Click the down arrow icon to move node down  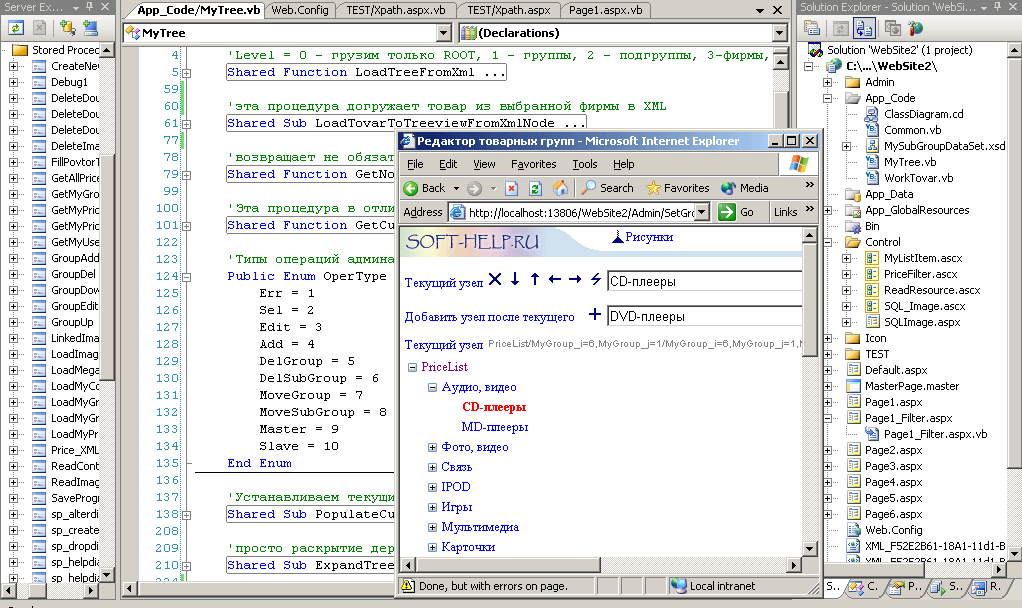point(515,280)
